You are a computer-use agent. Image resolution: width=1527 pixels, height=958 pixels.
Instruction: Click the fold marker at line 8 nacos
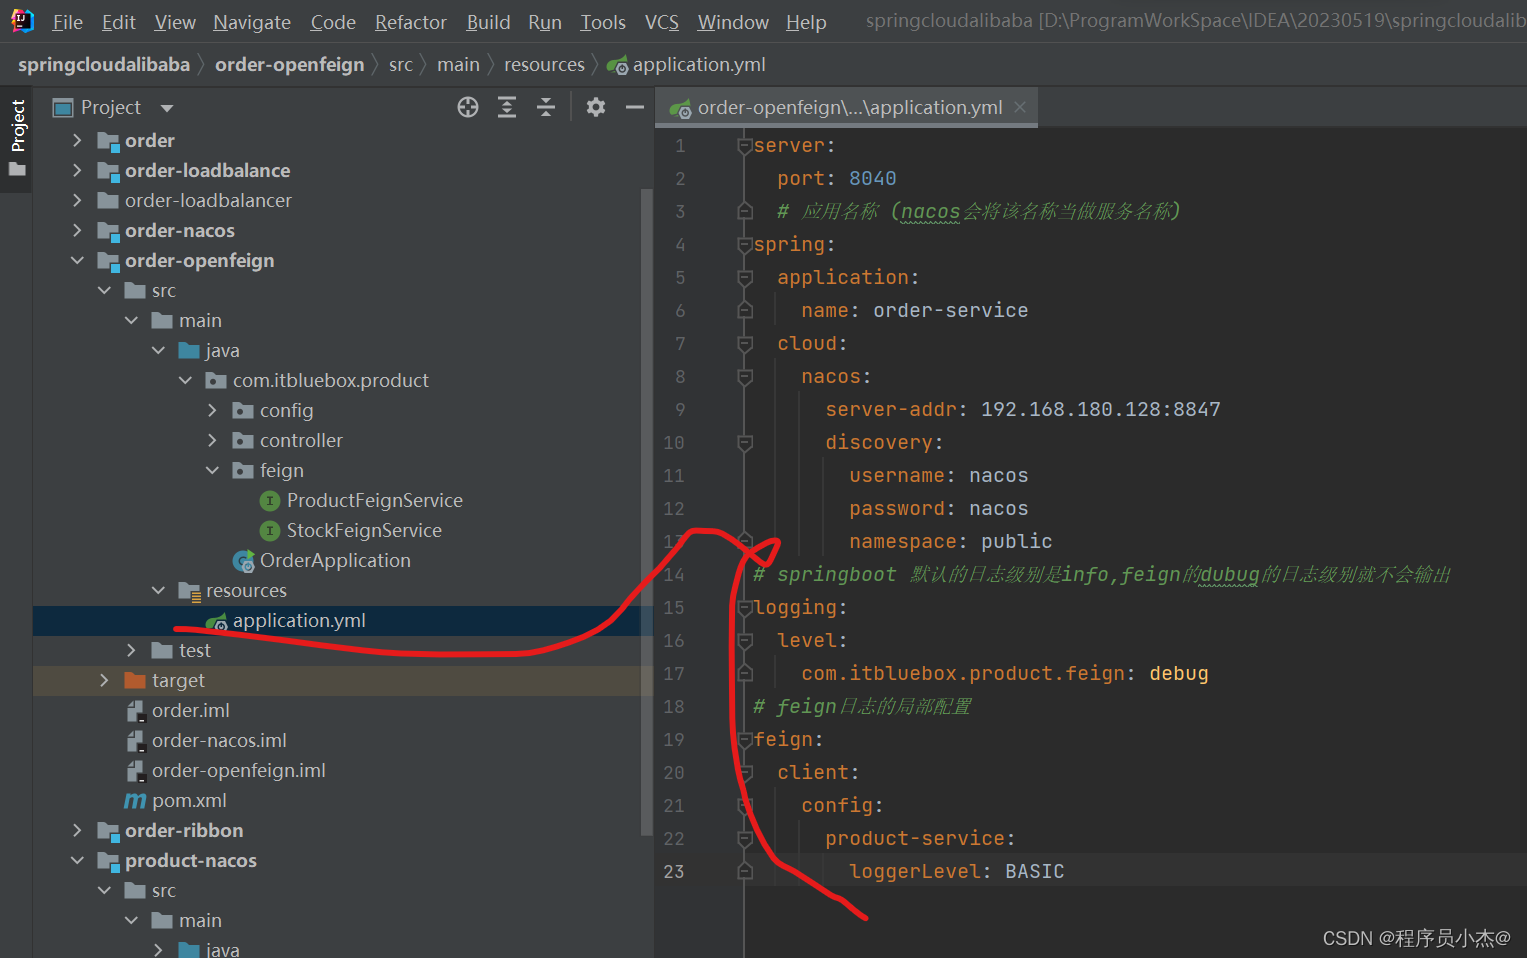point(744,376)
